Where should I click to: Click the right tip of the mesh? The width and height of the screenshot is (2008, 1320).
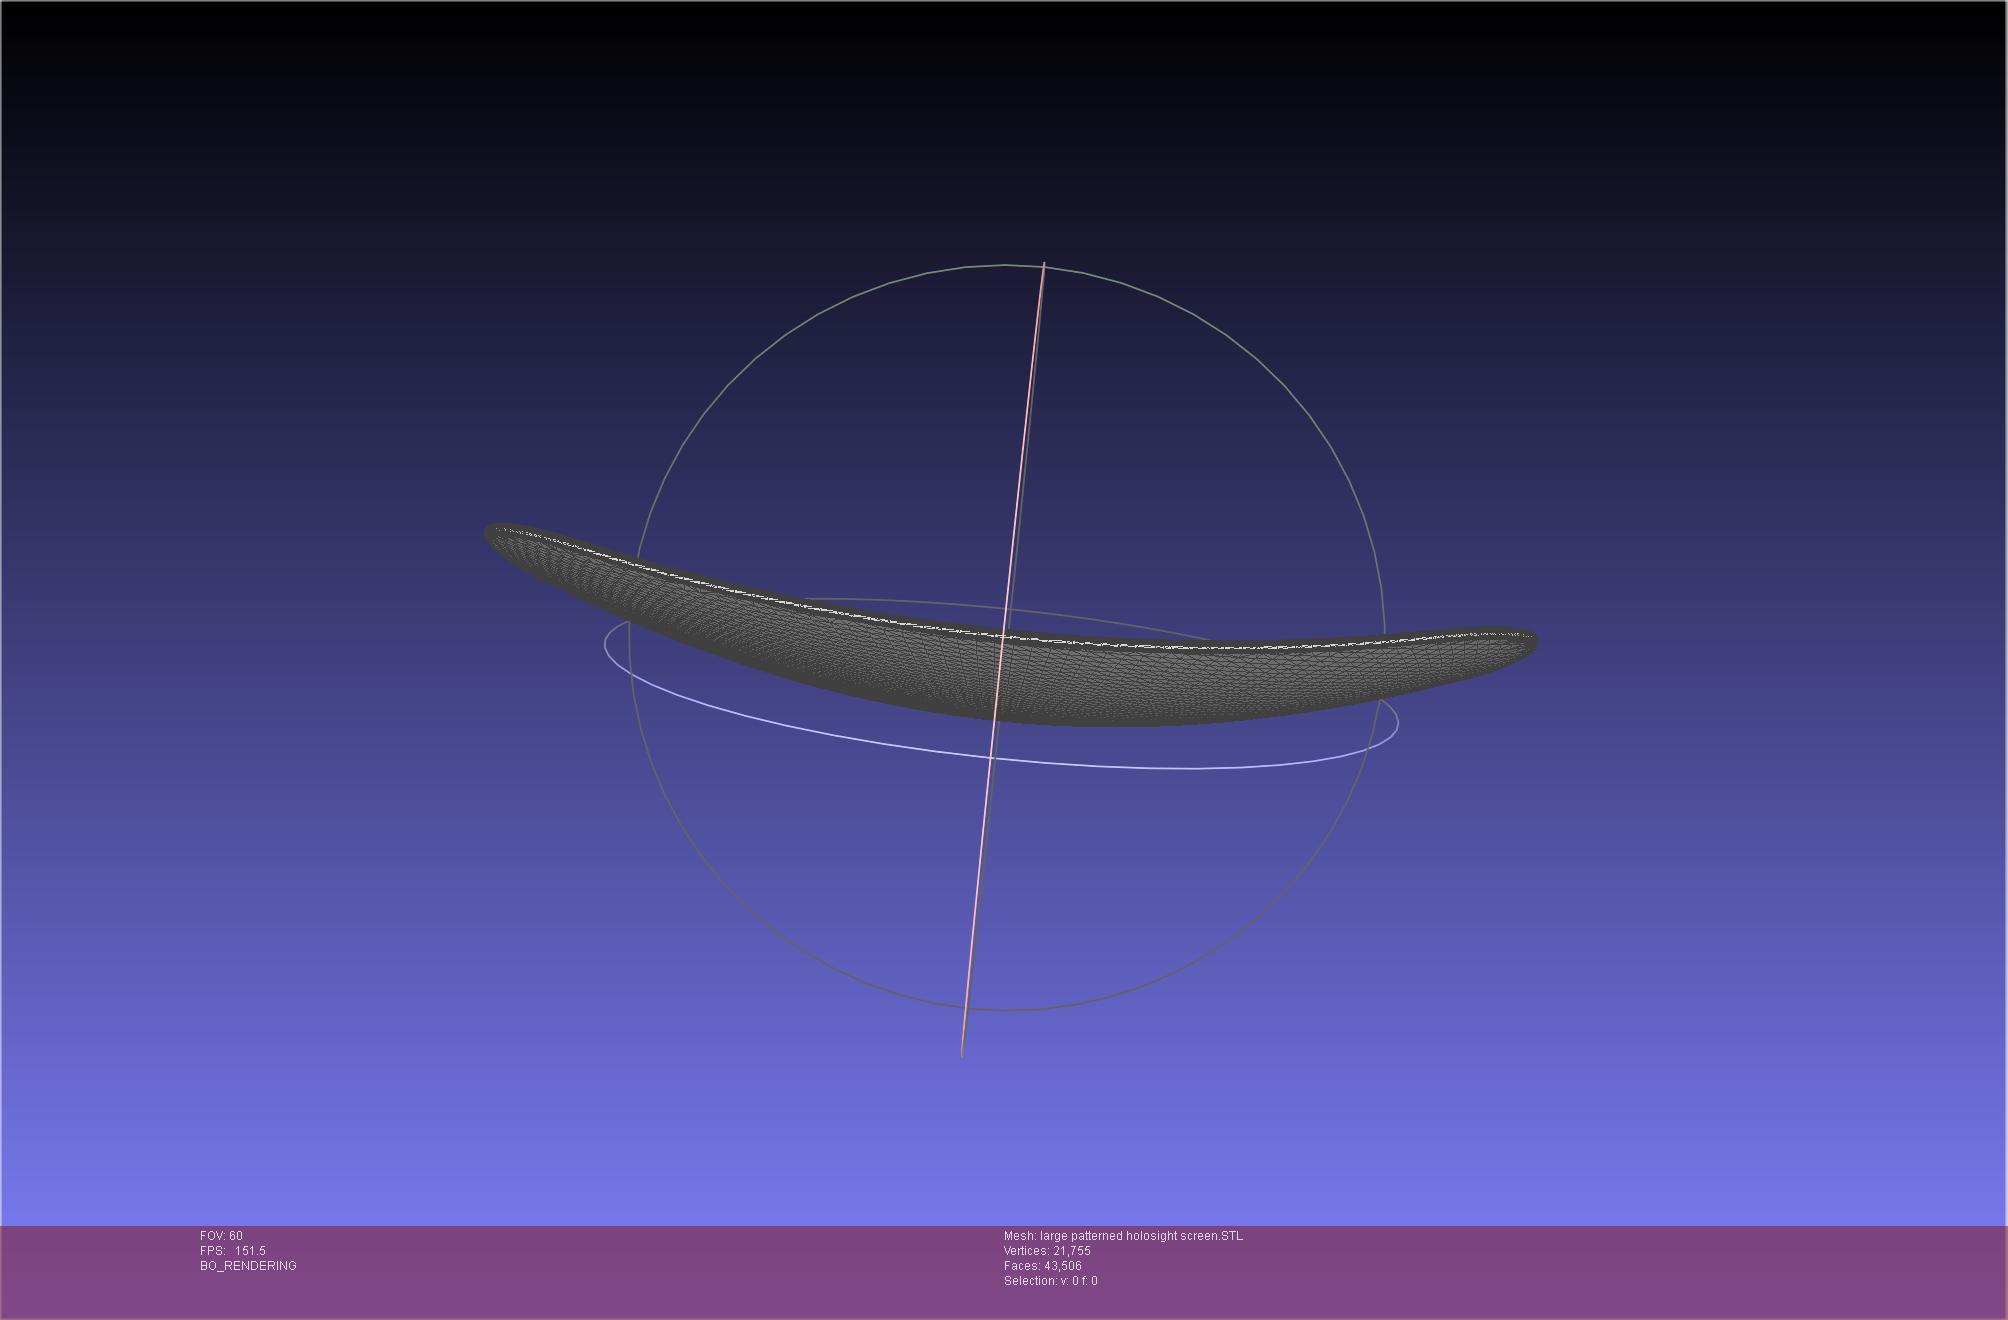point(1532,642)
